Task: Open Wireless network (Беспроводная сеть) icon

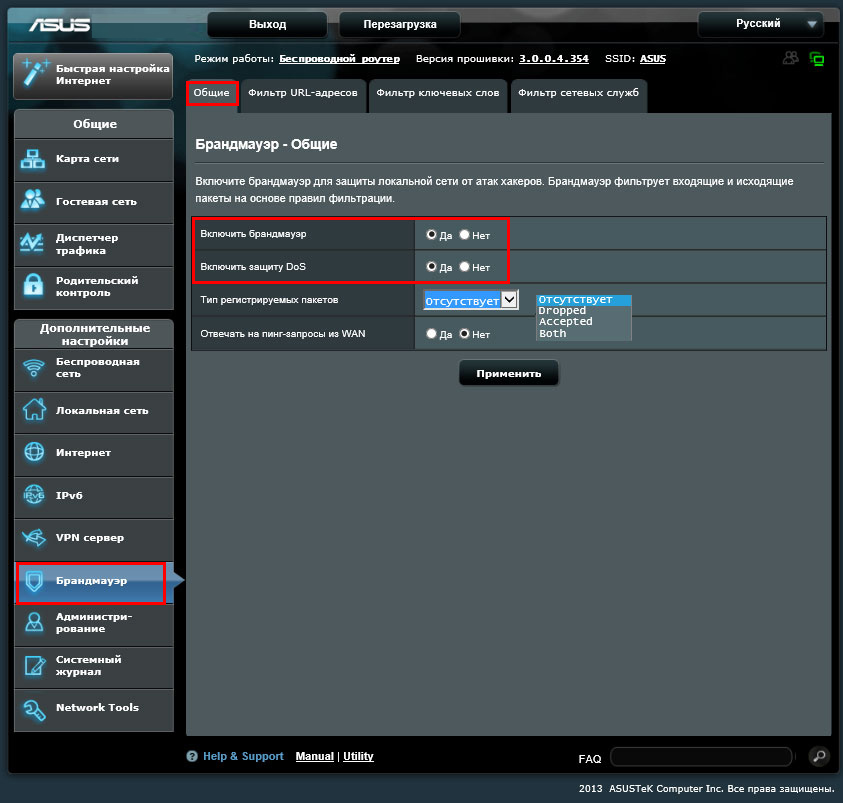Action: [x=34, y=367]
